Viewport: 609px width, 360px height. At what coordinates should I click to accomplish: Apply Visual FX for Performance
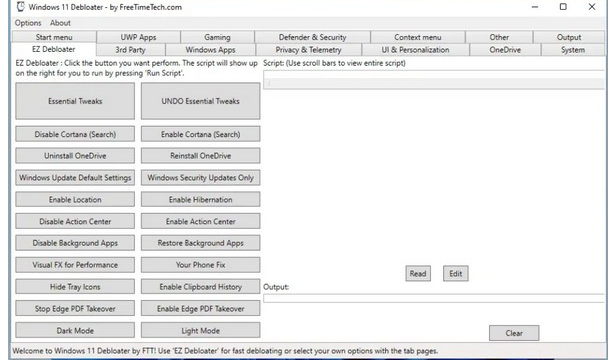pyautogui.click(x=75, y=265)
